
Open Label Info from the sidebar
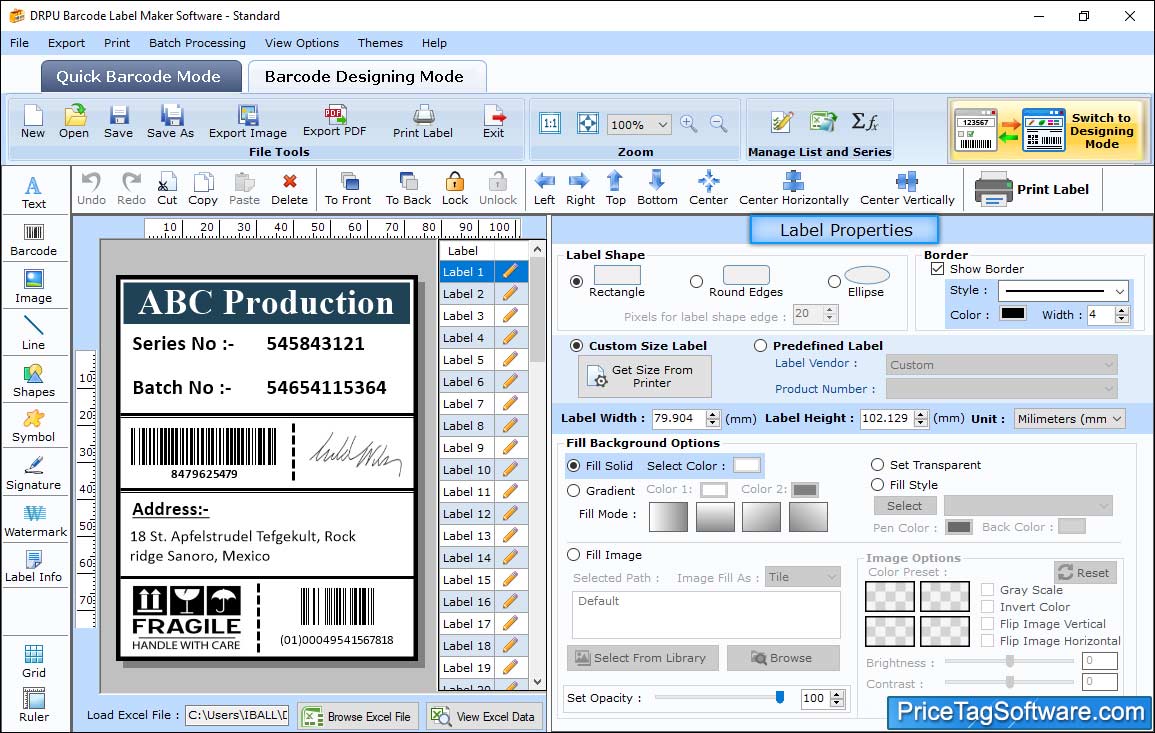coord(34,566)
